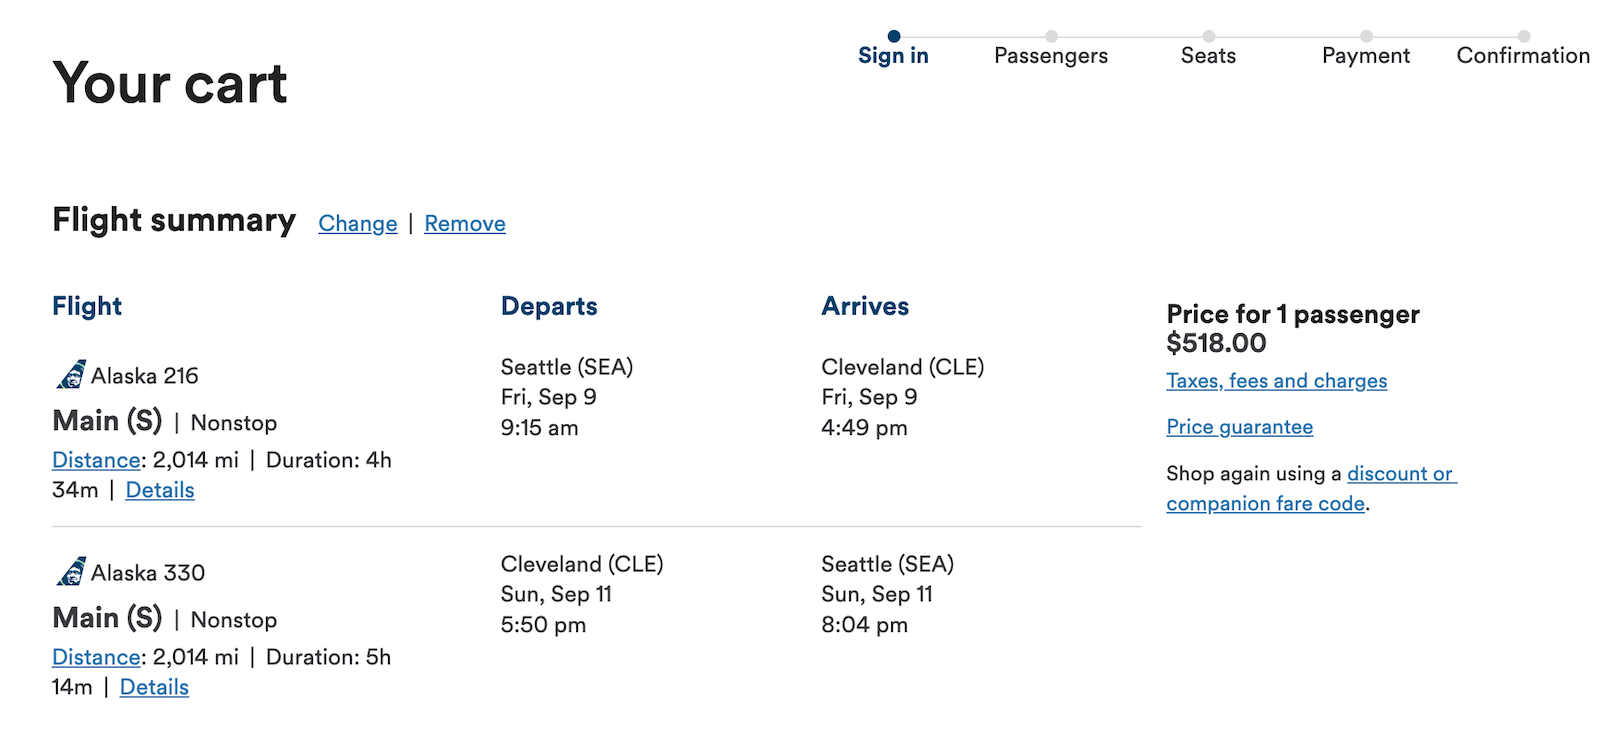Click the Passengers step progress dot

1051,36
